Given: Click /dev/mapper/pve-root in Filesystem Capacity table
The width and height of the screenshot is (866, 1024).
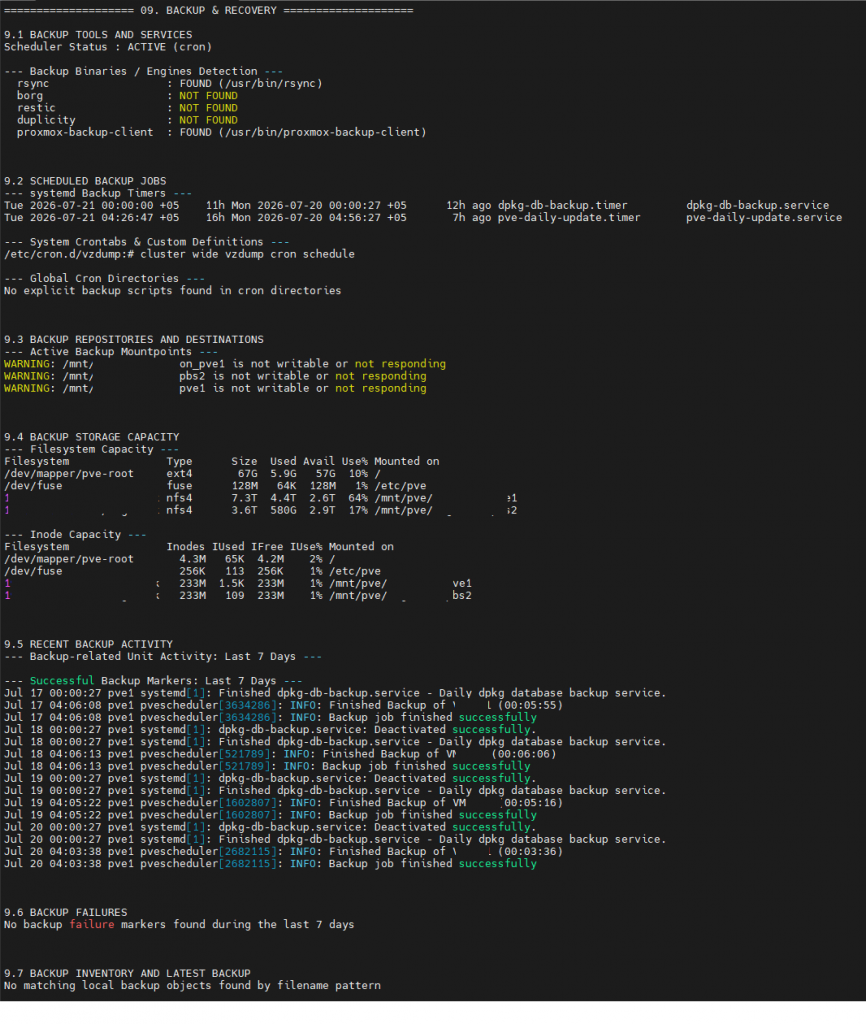Looking at the screenshot, I should (x=69, y=473).
